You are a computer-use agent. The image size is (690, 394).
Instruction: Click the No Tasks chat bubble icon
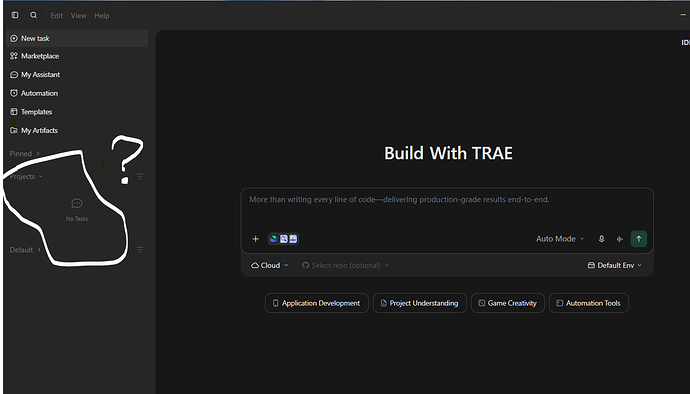coord(77,203)
